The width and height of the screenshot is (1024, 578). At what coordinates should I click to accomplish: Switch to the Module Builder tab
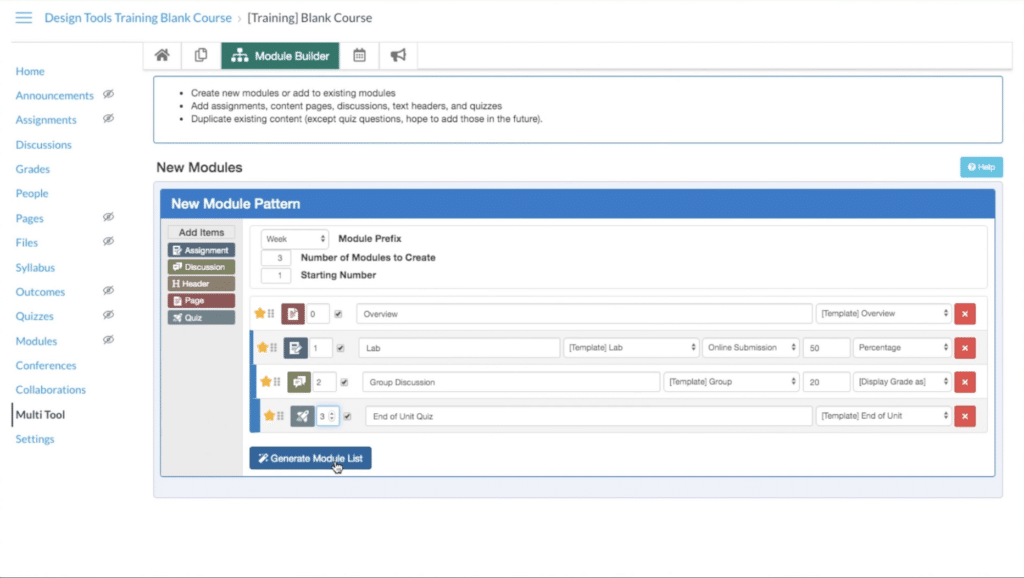pyautogui.click(x=280, y=56)
